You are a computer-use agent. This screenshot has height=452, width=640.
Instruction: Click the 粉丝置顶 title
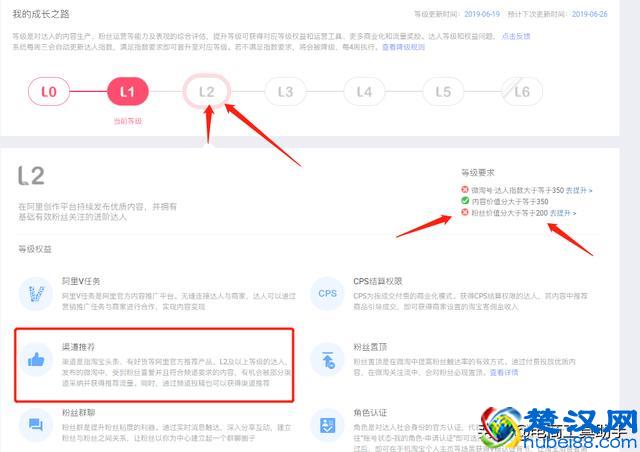[x=370, y=347]
